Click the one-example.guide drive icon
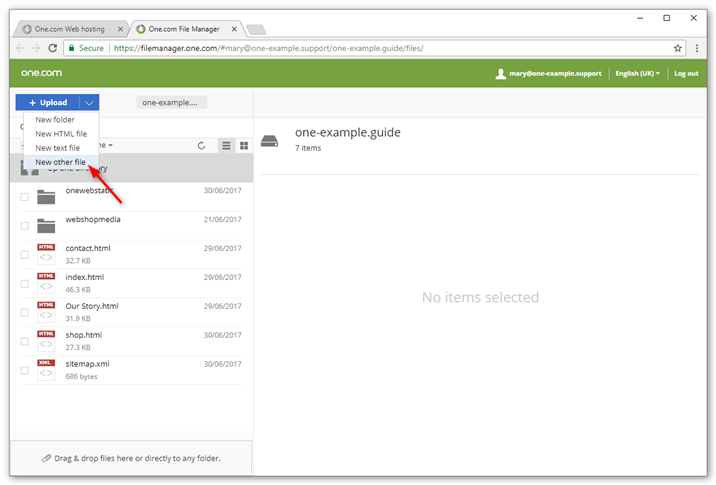Image resolution: width=716 pixels, height=485 pixels. point(269,141)
